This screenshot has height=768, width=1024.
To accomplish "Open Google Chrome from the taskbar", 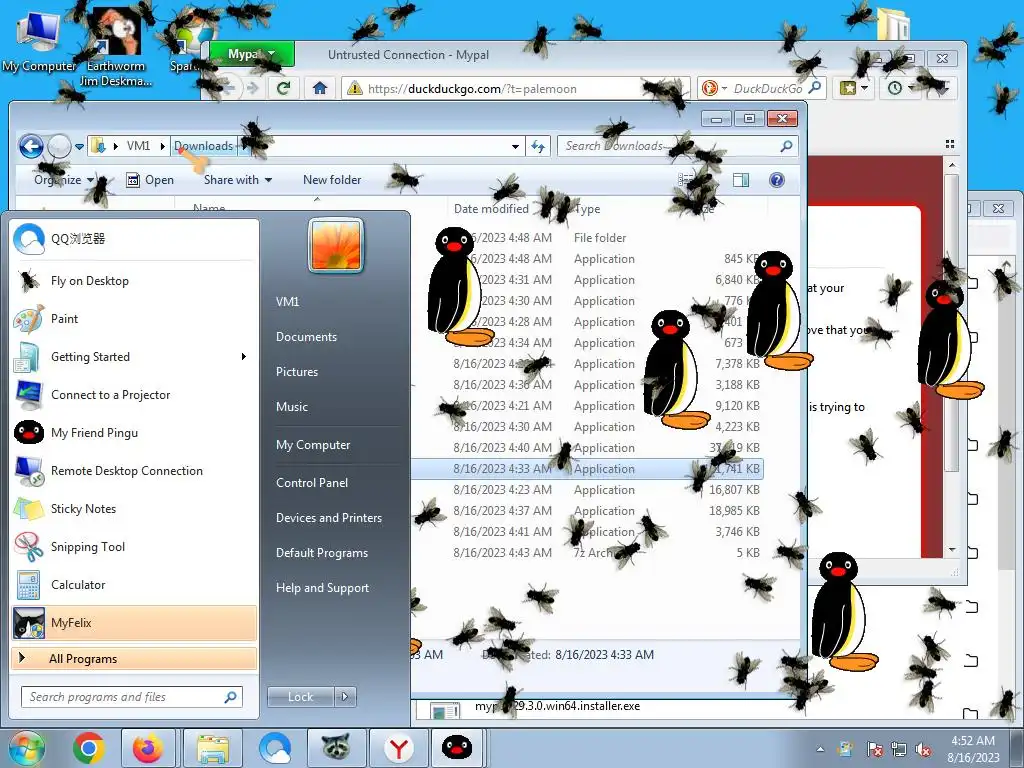I will pyautogui.click(x=89, y=748).
